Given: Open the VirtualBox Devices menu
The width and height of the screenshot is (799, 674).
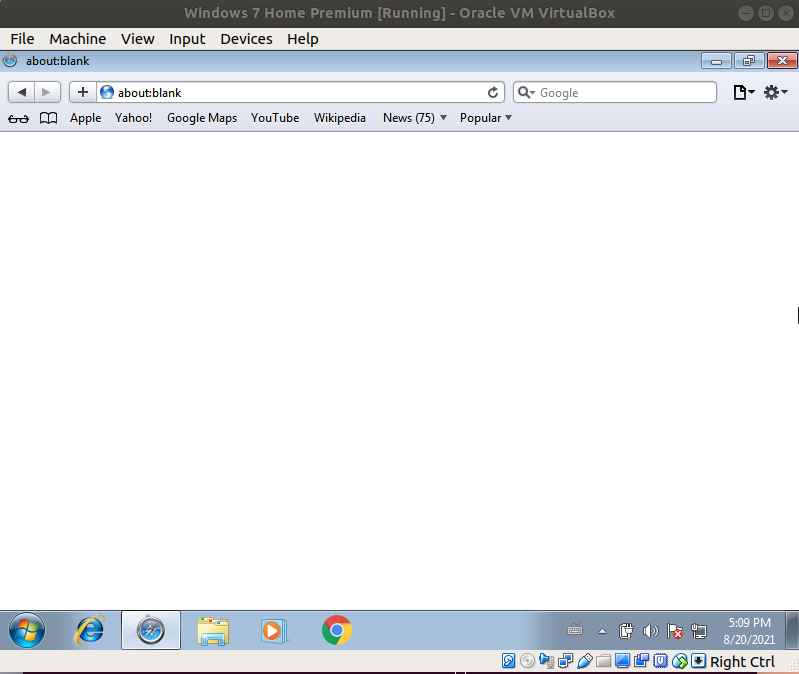Looking at the screenshot, I should [246, 39].
